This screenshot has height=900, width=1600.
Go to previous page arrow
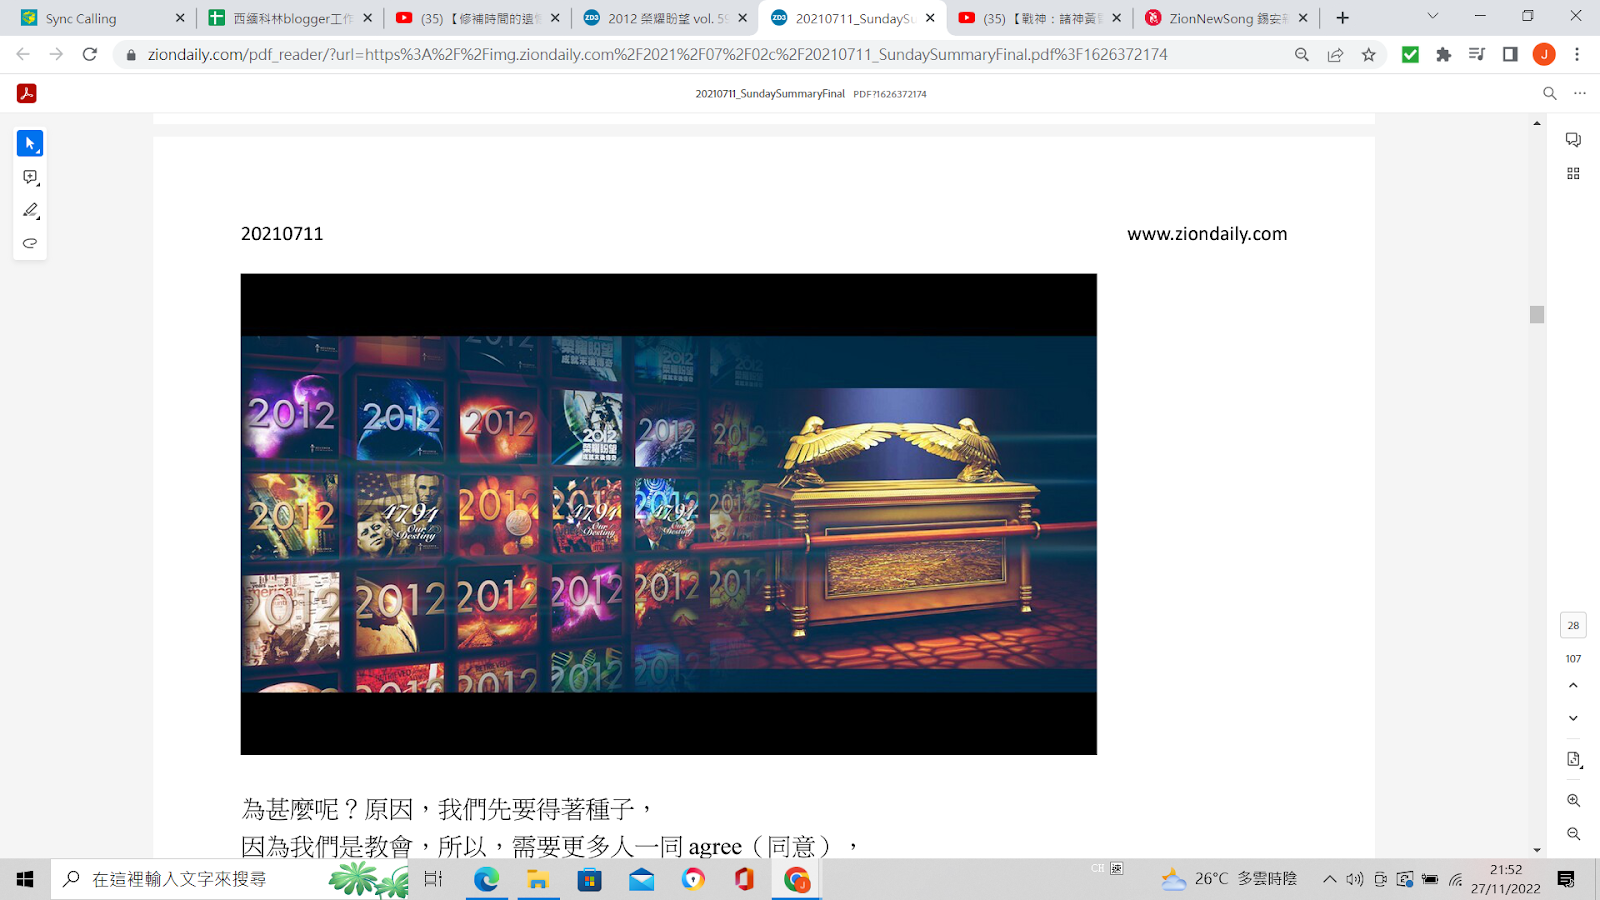click(1573, 686)
